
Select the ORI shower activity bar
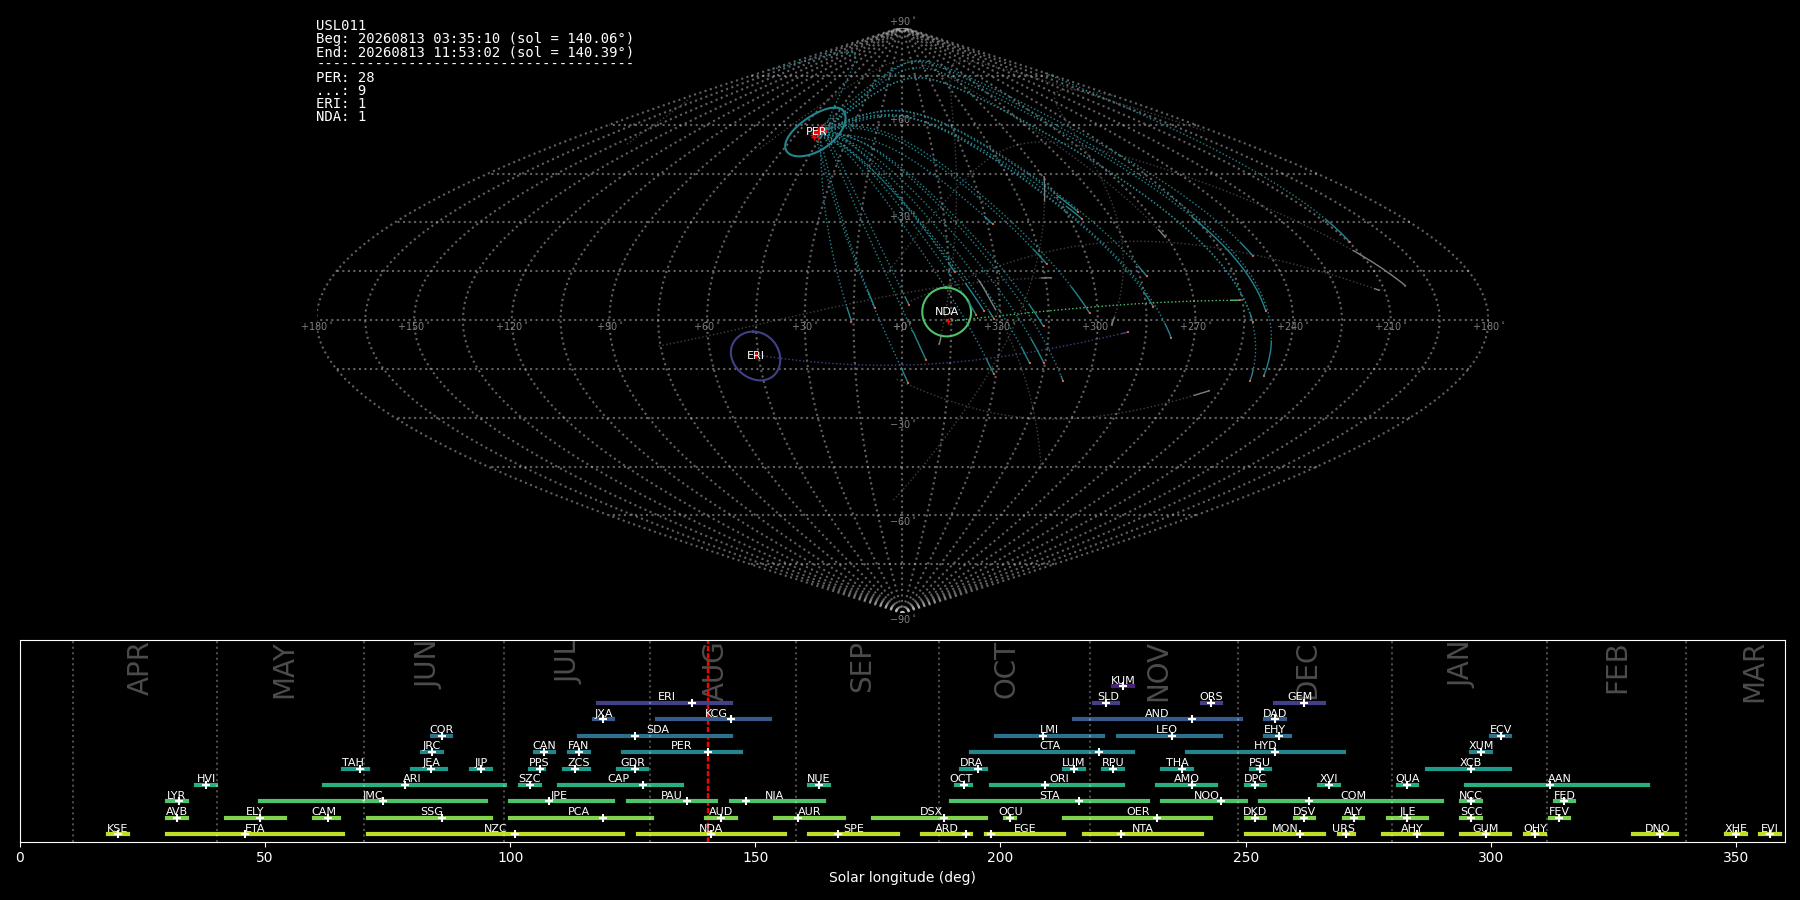coord(1057,785)
